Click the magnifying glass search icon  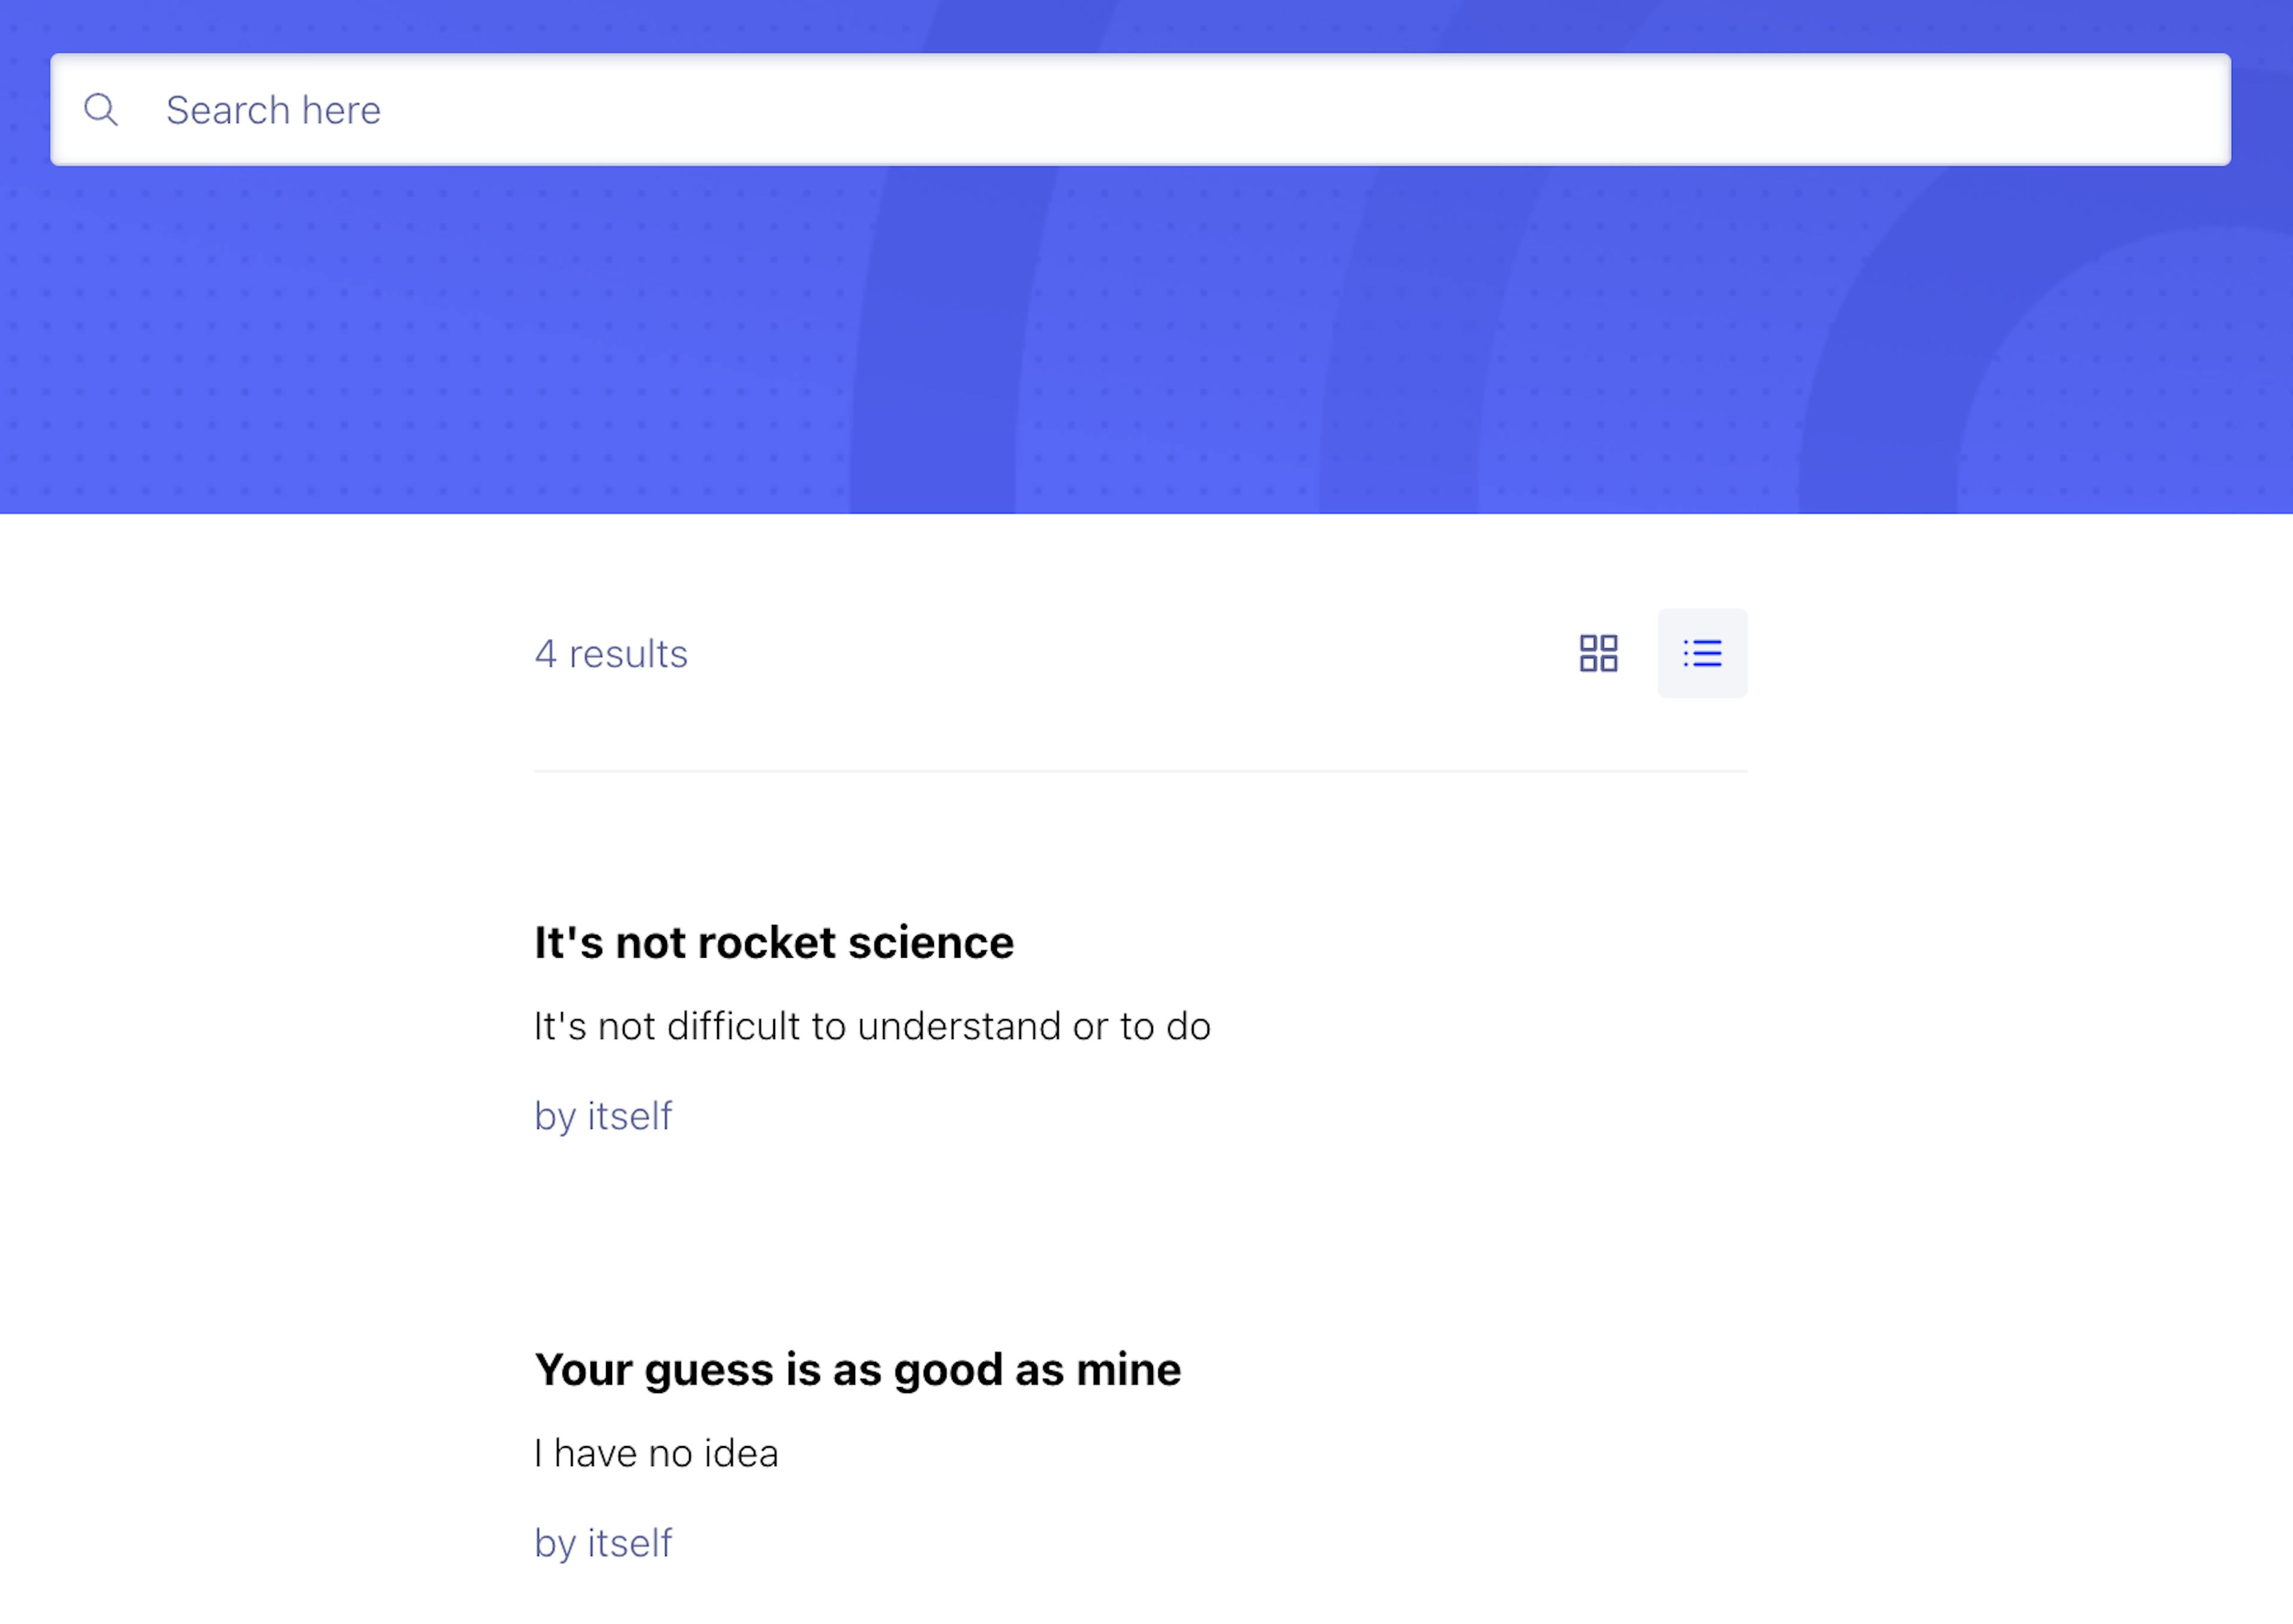[101, 110]
